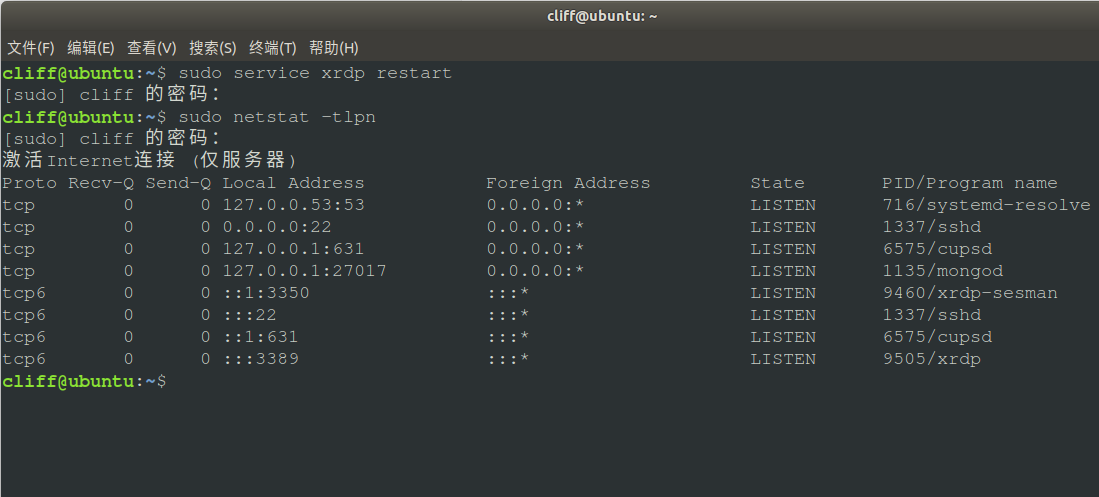The height and width of the screenshot is (497, 1099).
Task: Click program name 9505/xrdp
Action: 931,359
